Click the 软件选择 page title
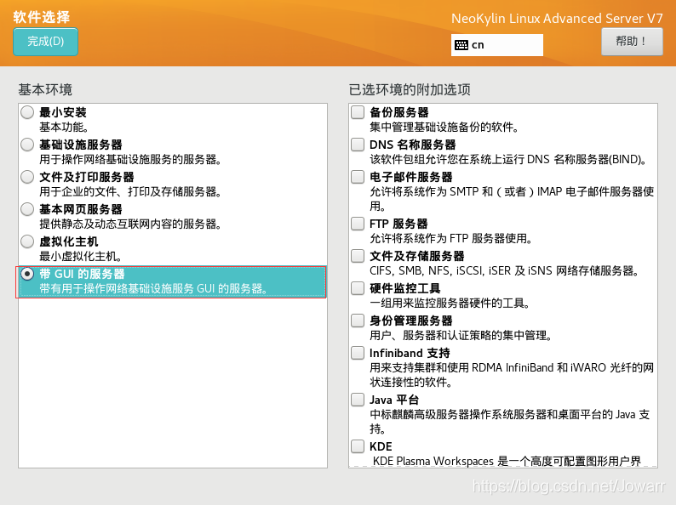The image size is (676, 505). point(41,17)
